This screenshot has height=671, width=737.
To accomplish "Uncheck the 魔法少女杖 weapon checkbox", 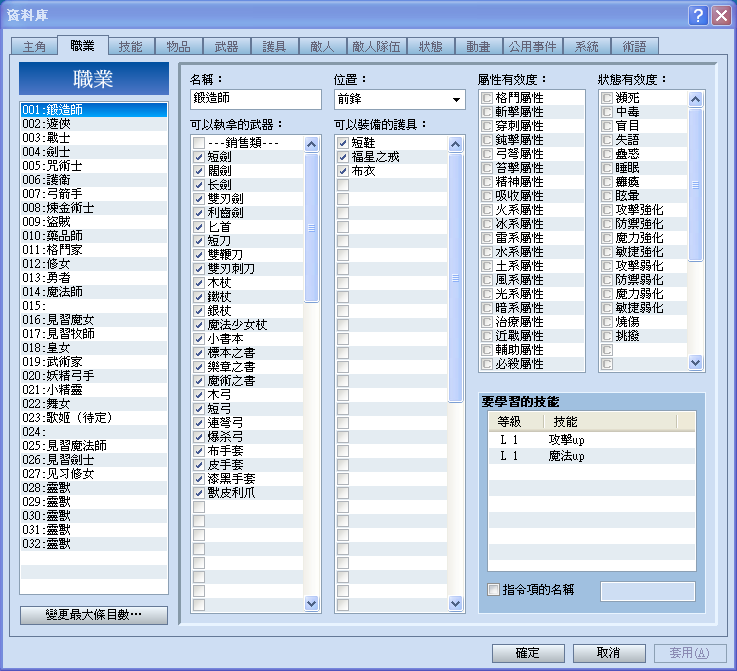I will pos(199,325).
